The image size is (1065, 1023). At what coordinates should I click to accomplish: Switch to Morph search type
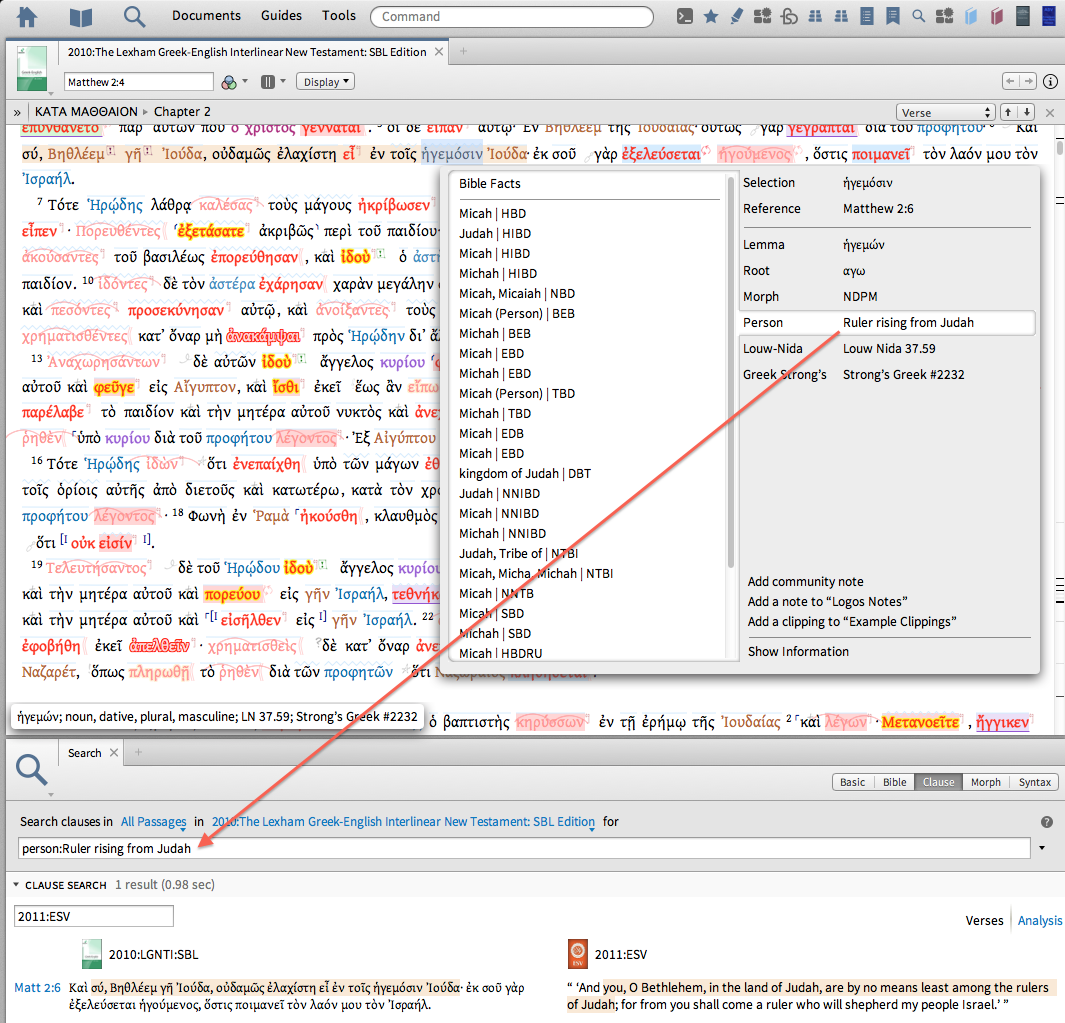[x=986, y=782]
